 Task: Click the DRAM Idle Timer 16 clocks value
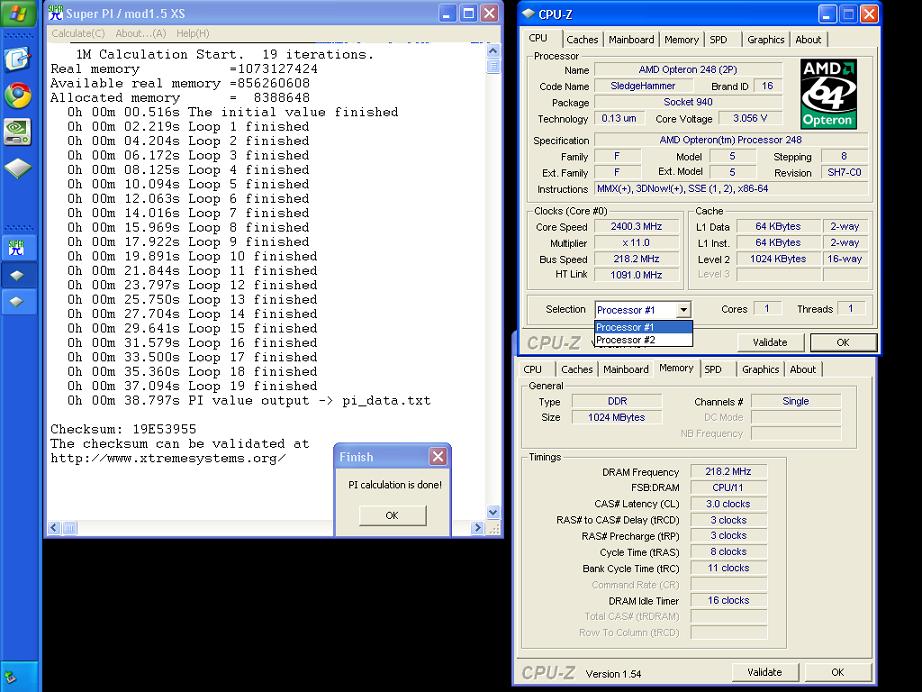point(728,600)
